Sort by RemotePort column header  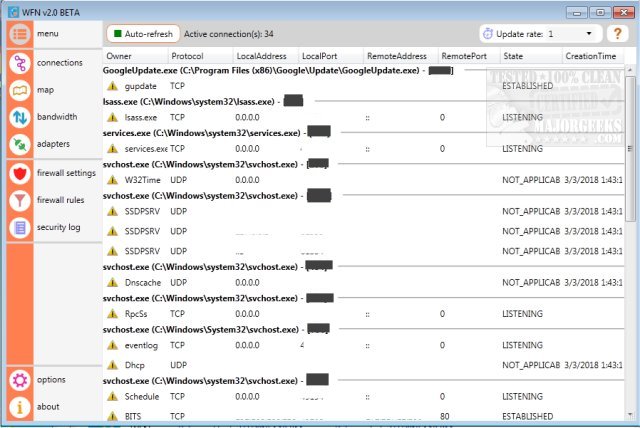469,56
